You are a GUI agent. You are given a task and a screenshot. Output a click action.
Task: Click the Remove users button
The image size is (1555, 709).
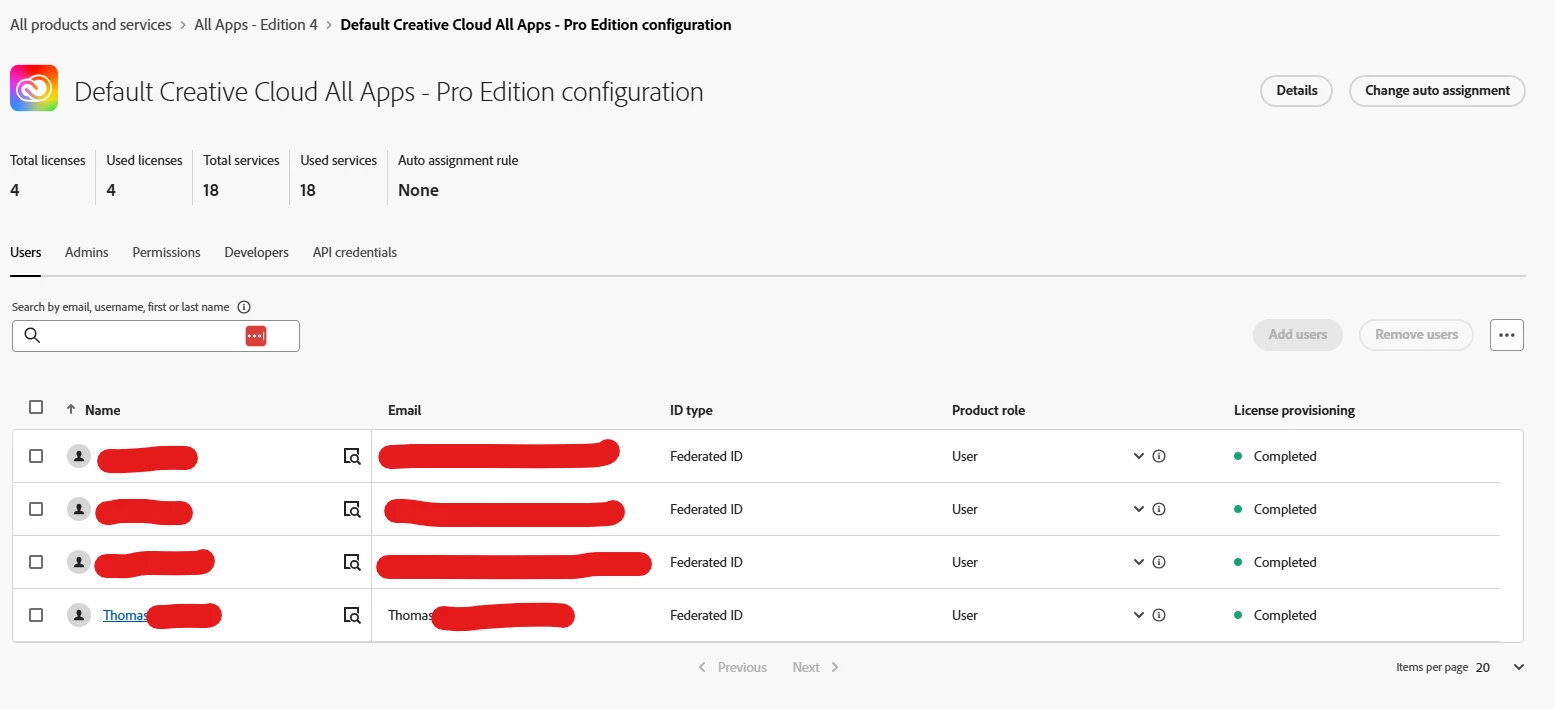point(1416,335)
